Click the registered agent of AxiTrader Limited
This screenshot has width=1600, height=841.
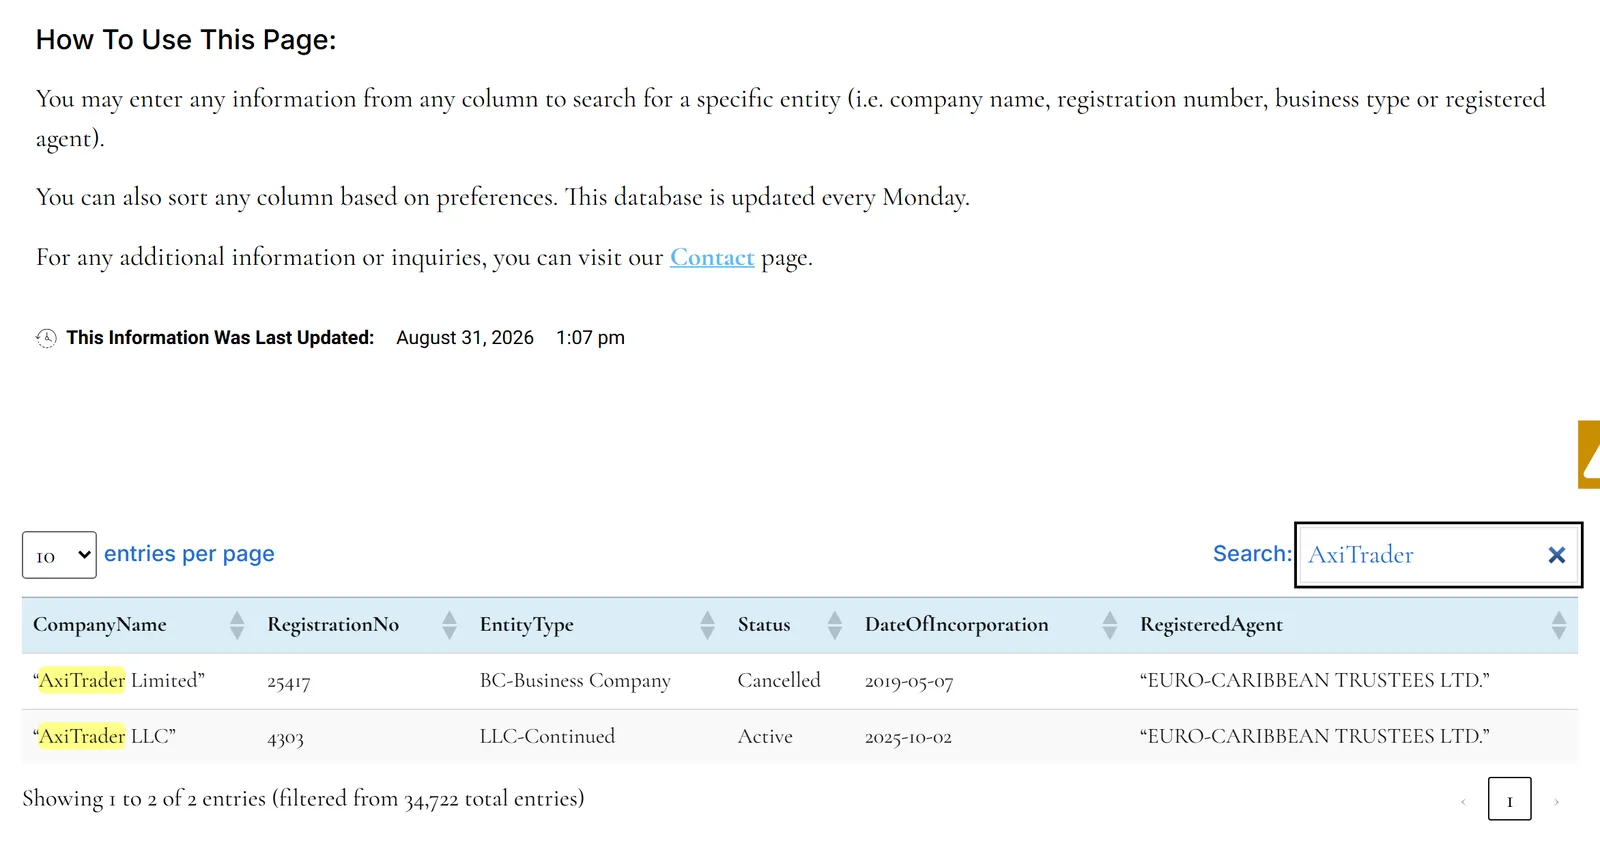pyautogui.click(x=1315, y=681)
